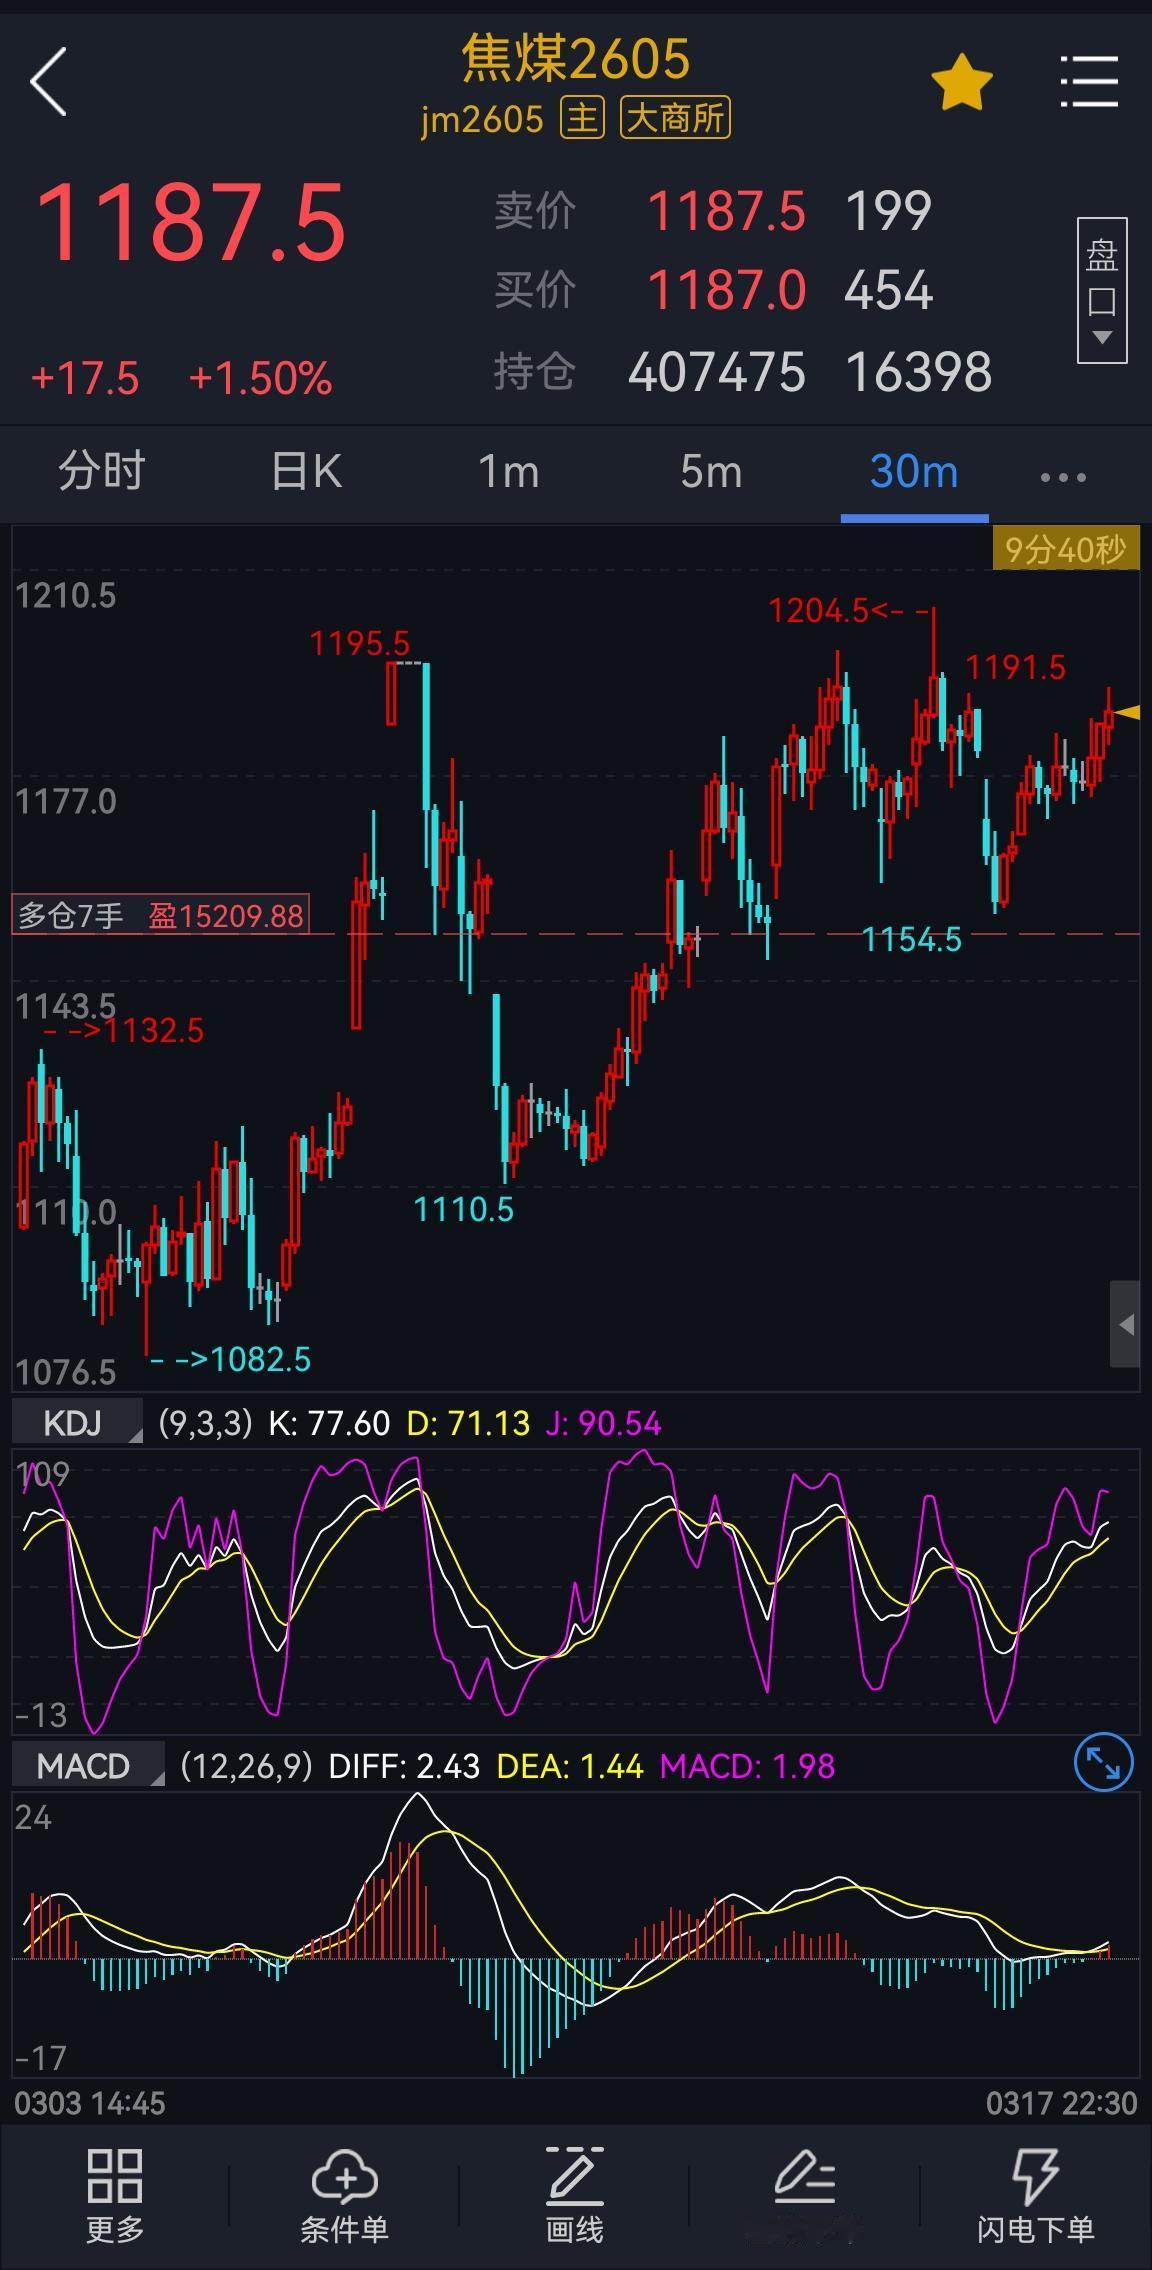Click the 卖价 1187.5 ask price
Image resolution: width=1152 pixels, height=2270 pixels.
(726, 211)
